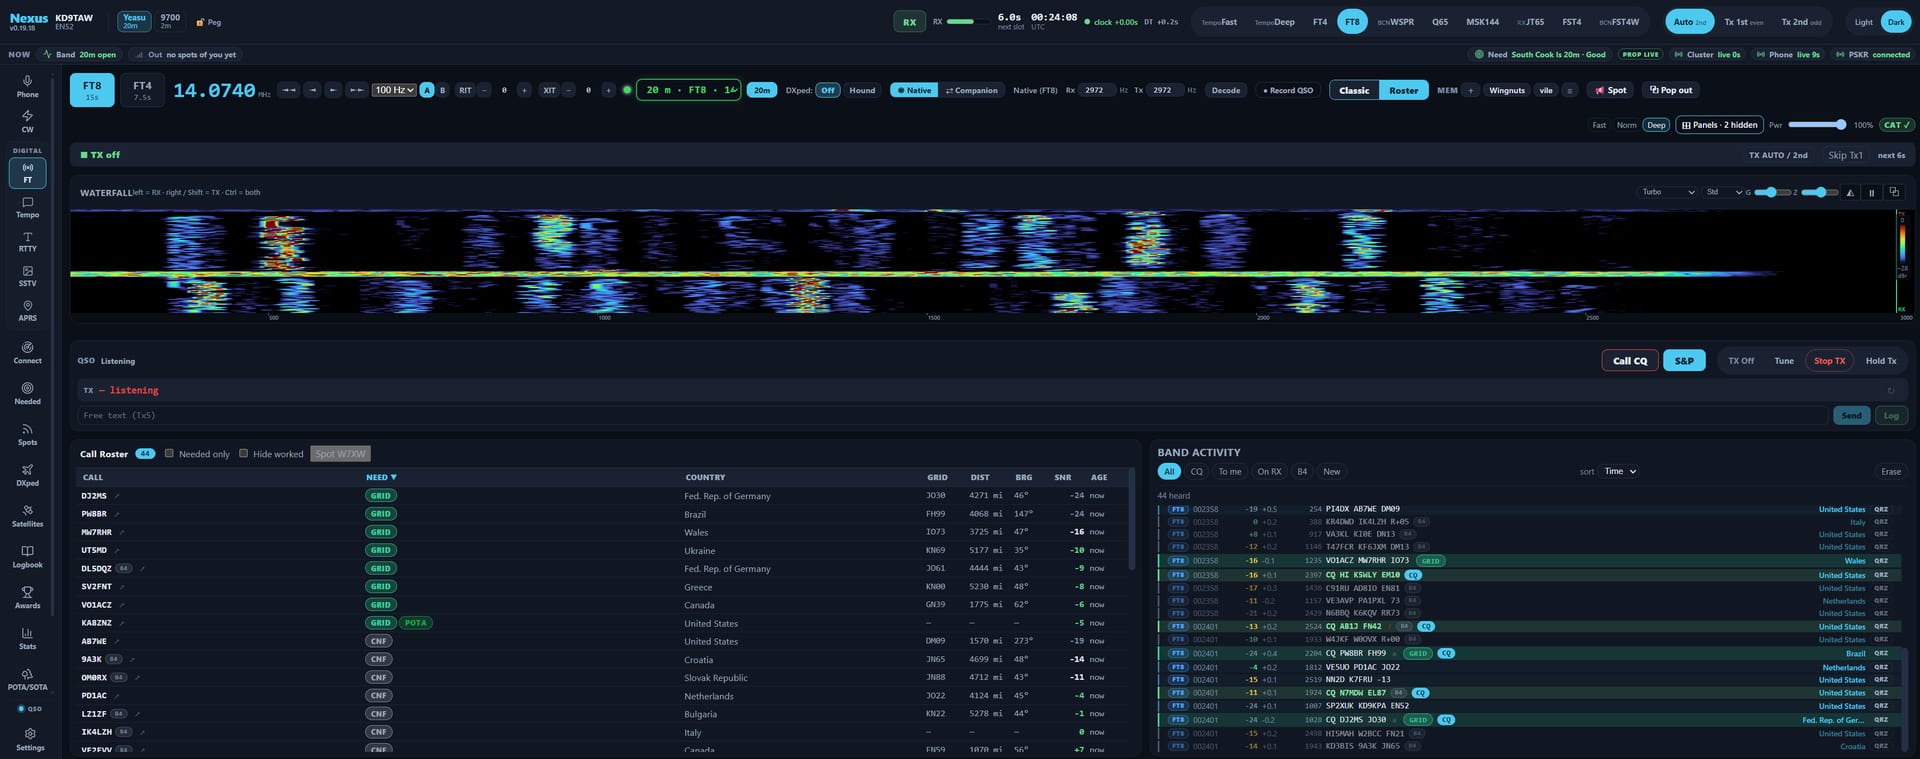This screenshot has width=1920, height=759.
Task: Toggle RIT
Action: [x=465, y=90]
